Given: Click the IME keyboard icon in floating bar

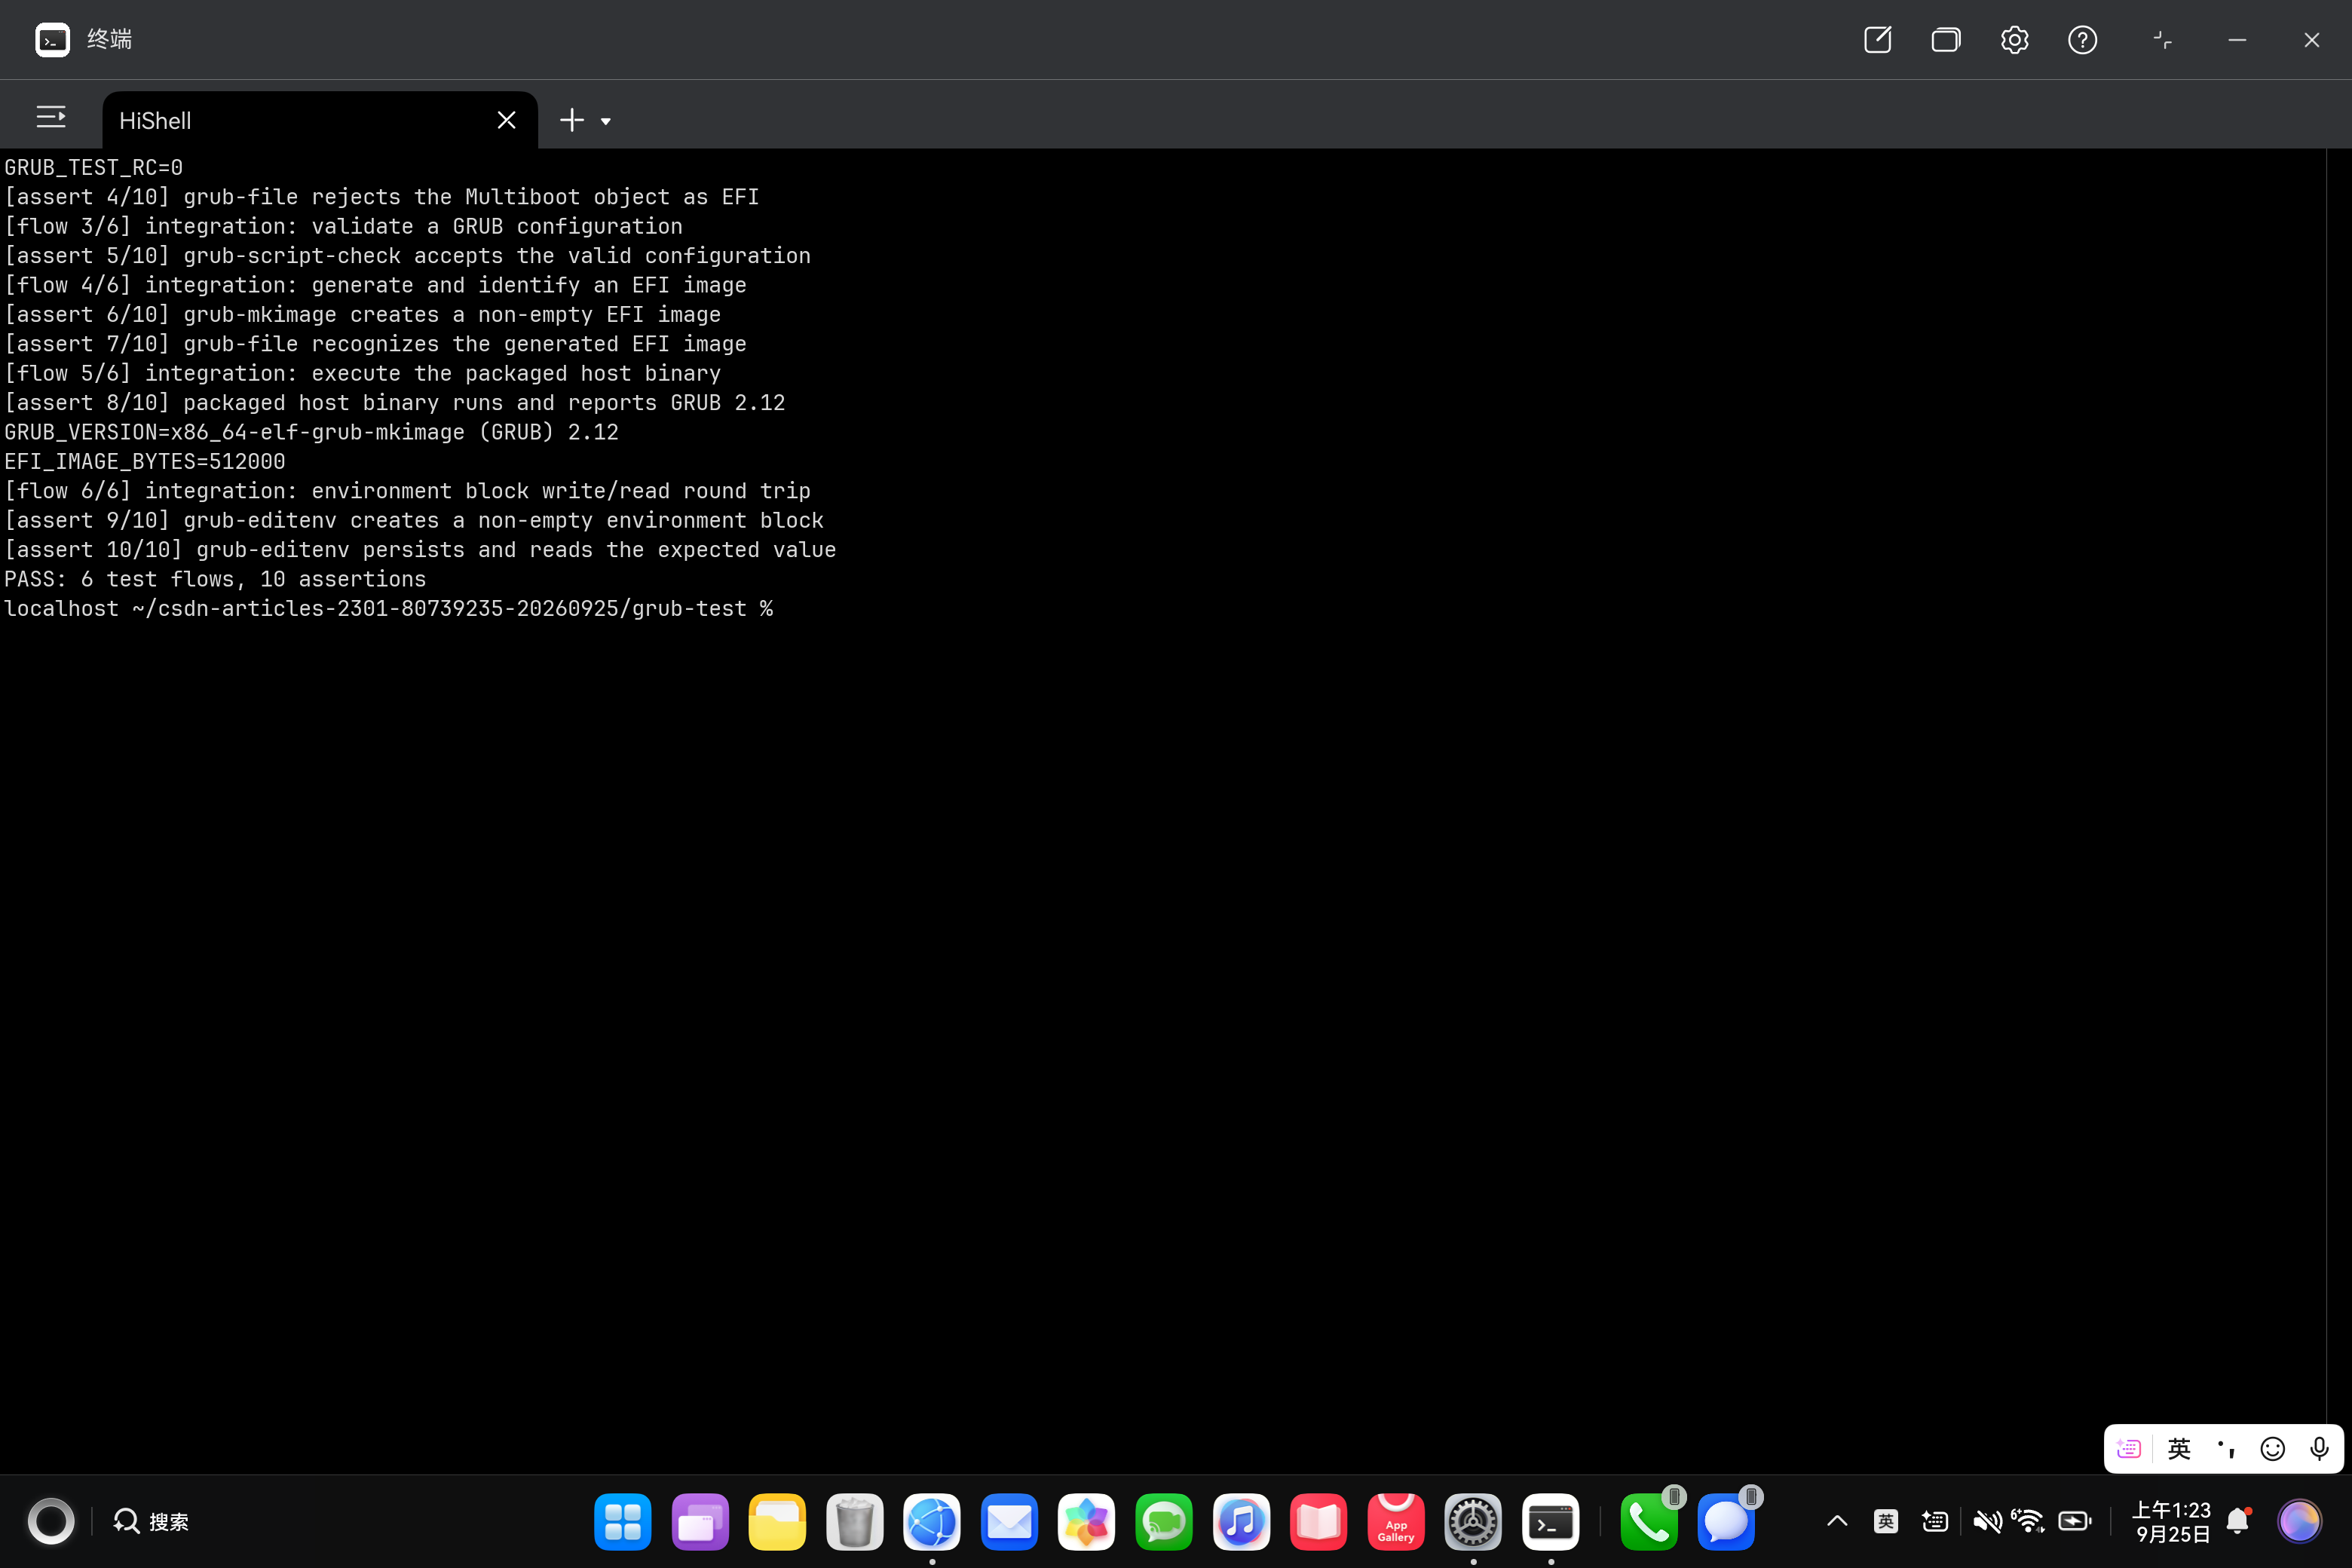Looking at the screenshot, I should point(2129,1448).
